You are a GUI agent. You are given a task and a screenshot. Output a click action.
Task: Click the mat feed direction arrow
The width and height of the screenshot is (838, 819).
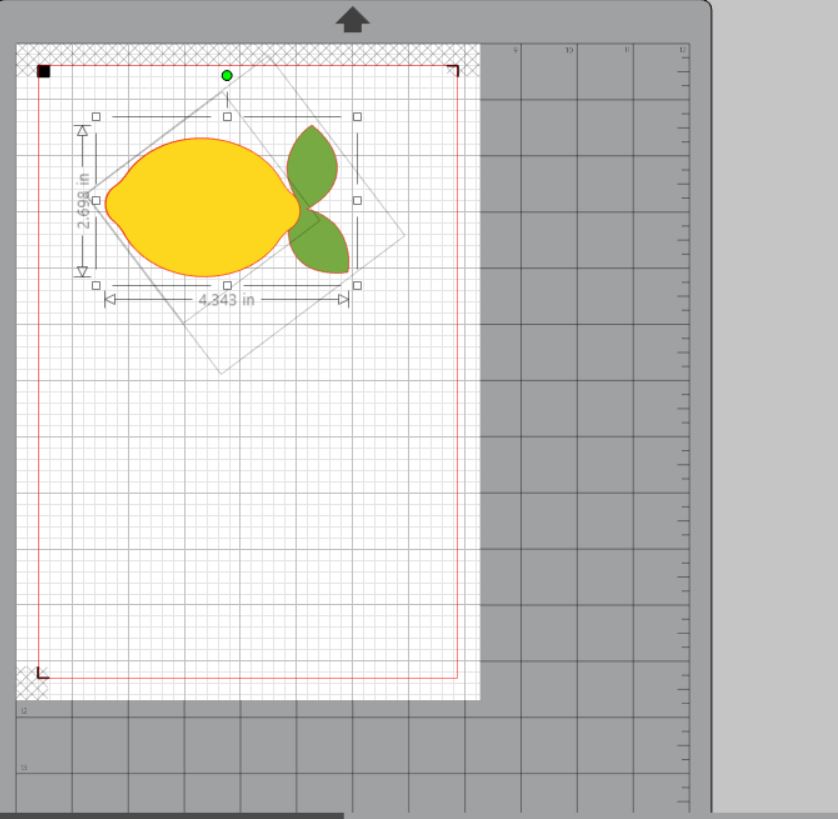tap(352, 19)
